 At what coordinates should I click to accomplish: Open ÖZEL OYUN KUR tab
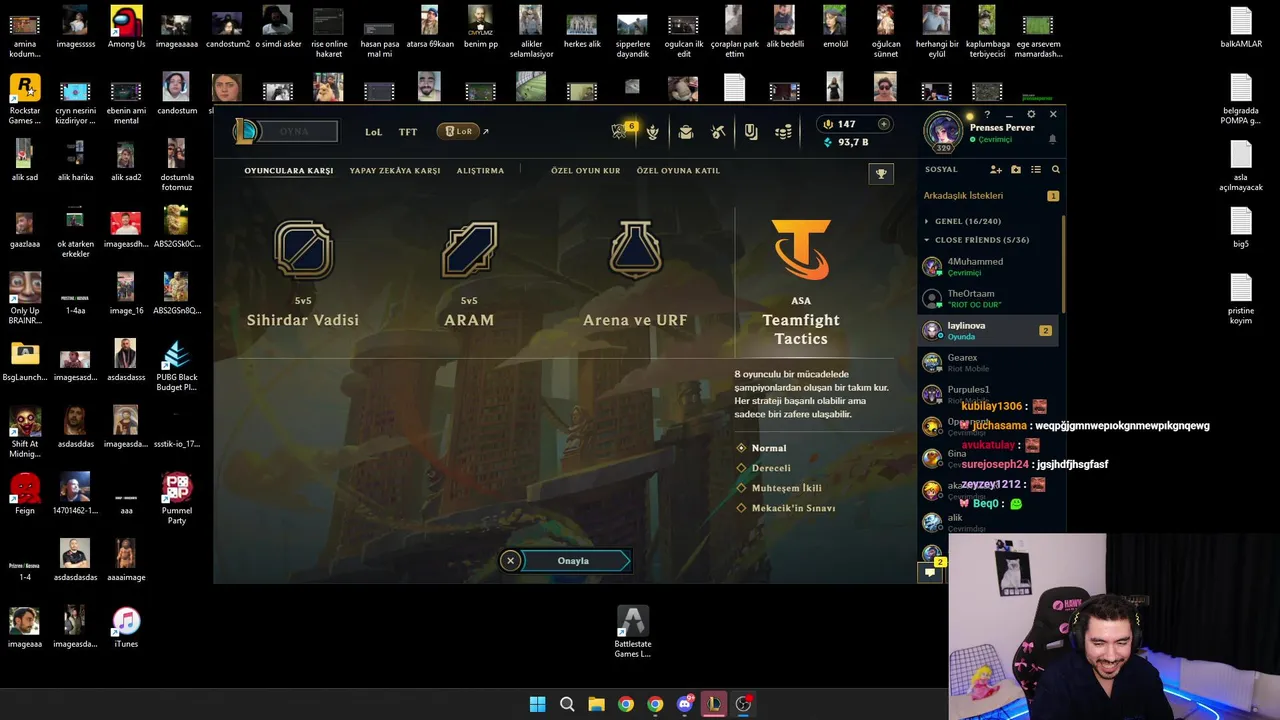click(x=586, y=170)
